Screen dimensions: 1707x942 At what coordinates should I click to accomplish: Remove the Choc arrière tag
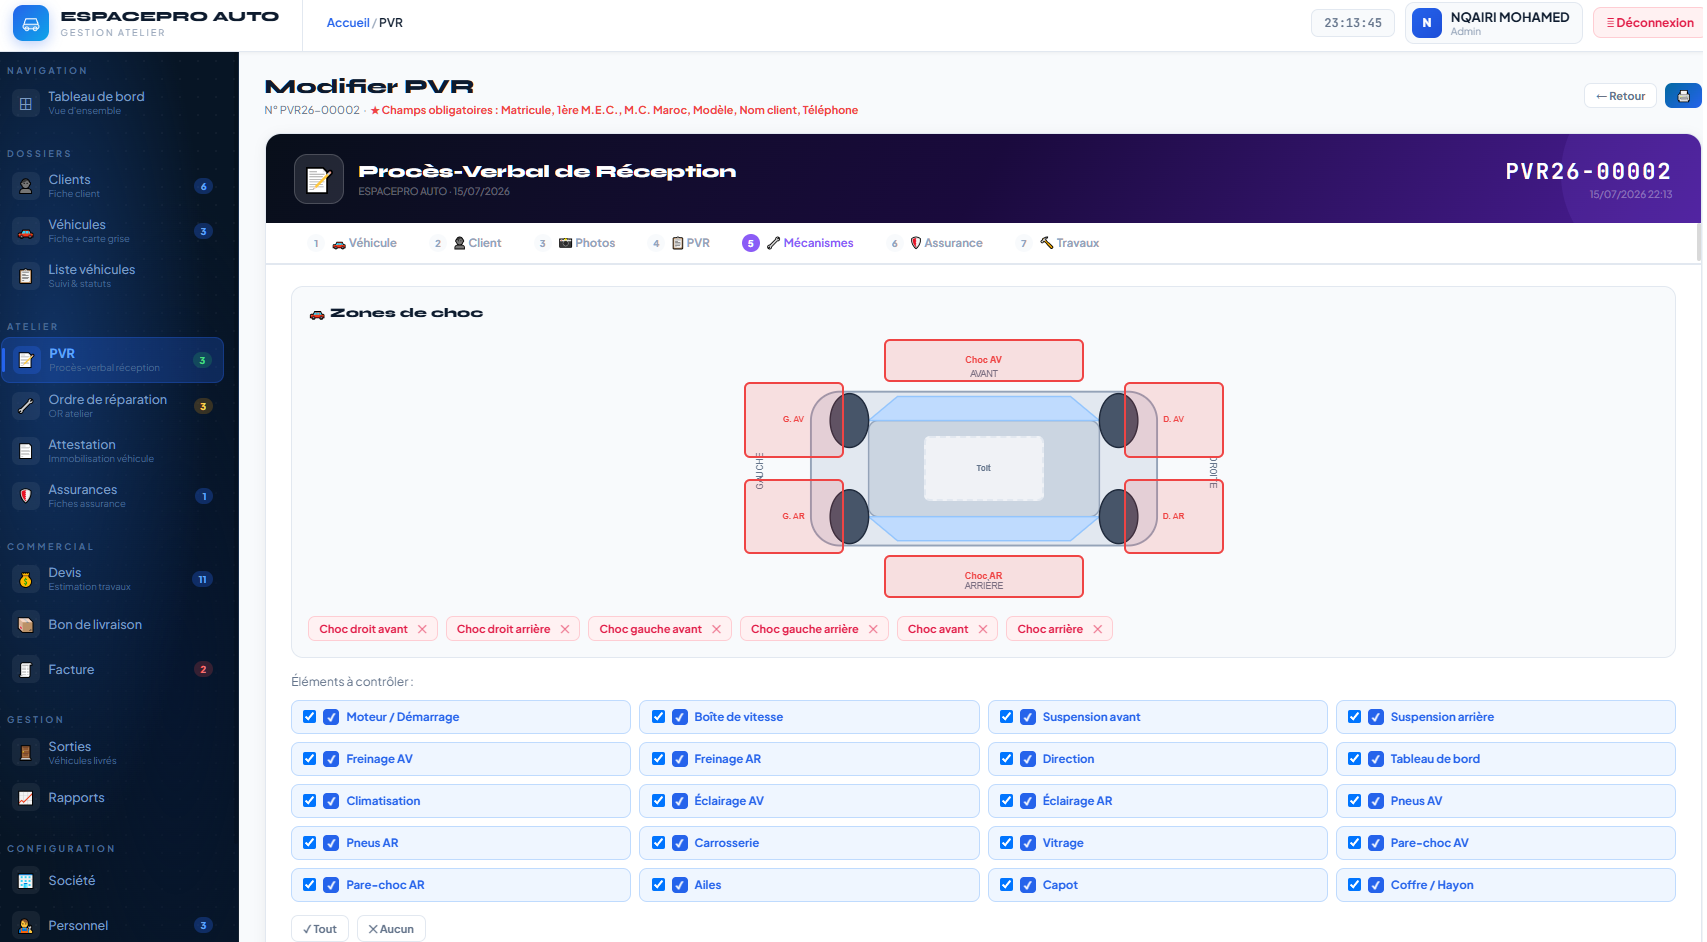pyautogui.click(x=1097, y=629)
